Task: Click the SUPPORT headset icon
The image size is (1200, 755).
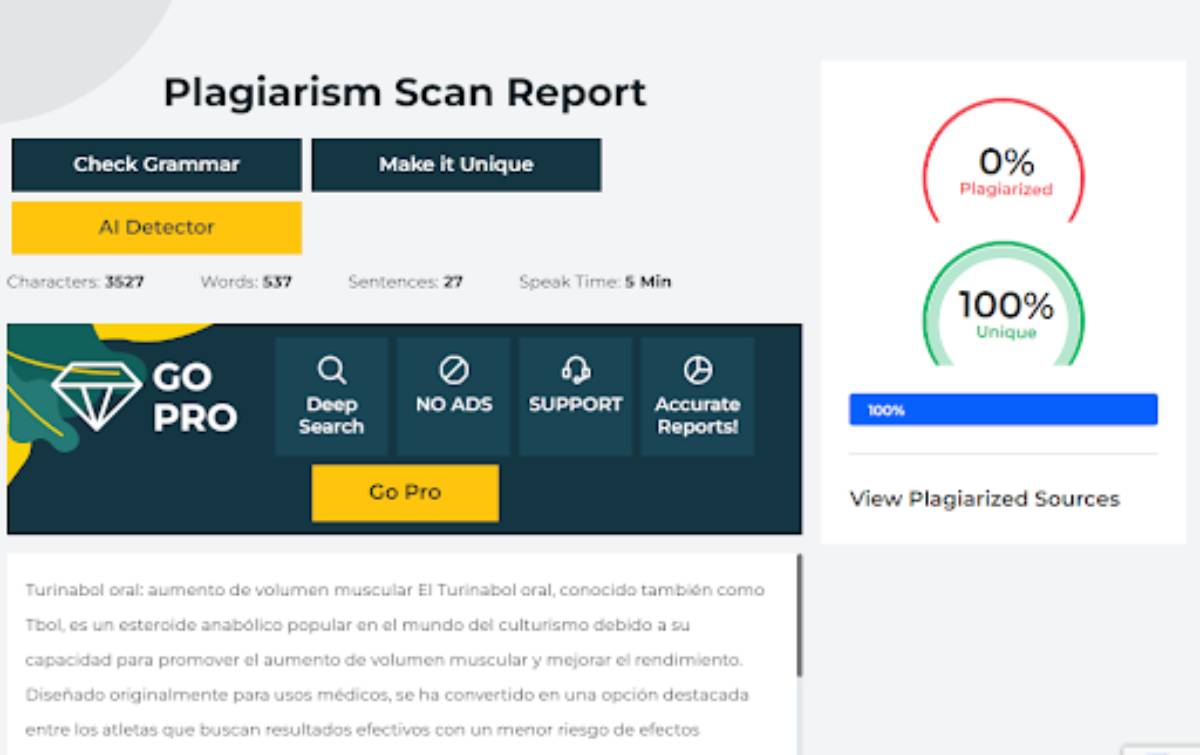Action: click(575, 371)
